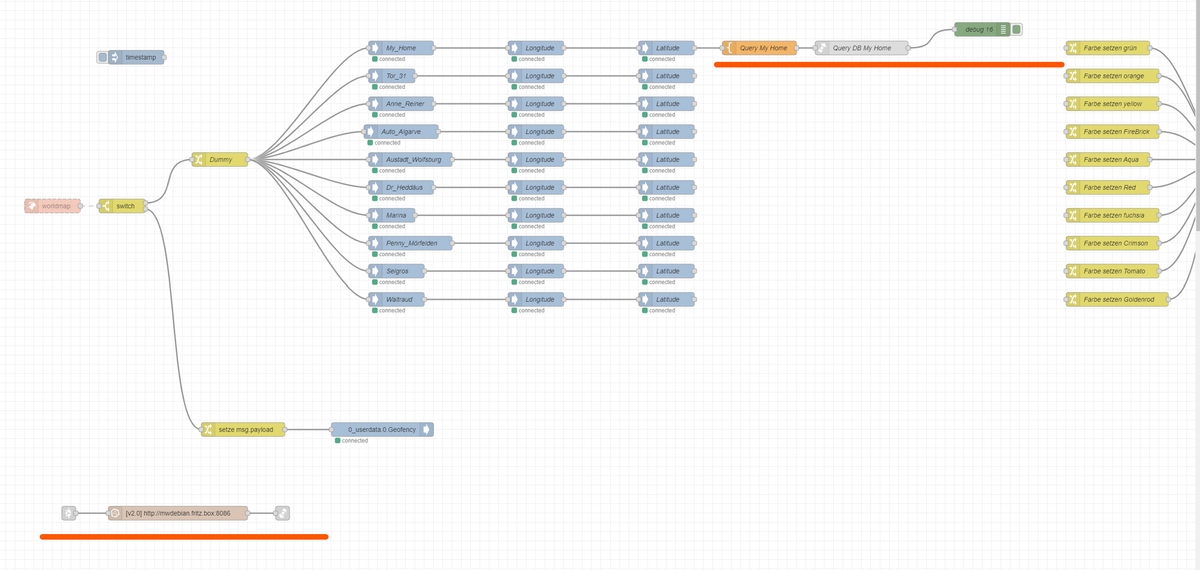Screen dimensions: 1200x570
Task: Click the Selgros node arrow icon
Action: pyautogui.click(x=375, y=272)
